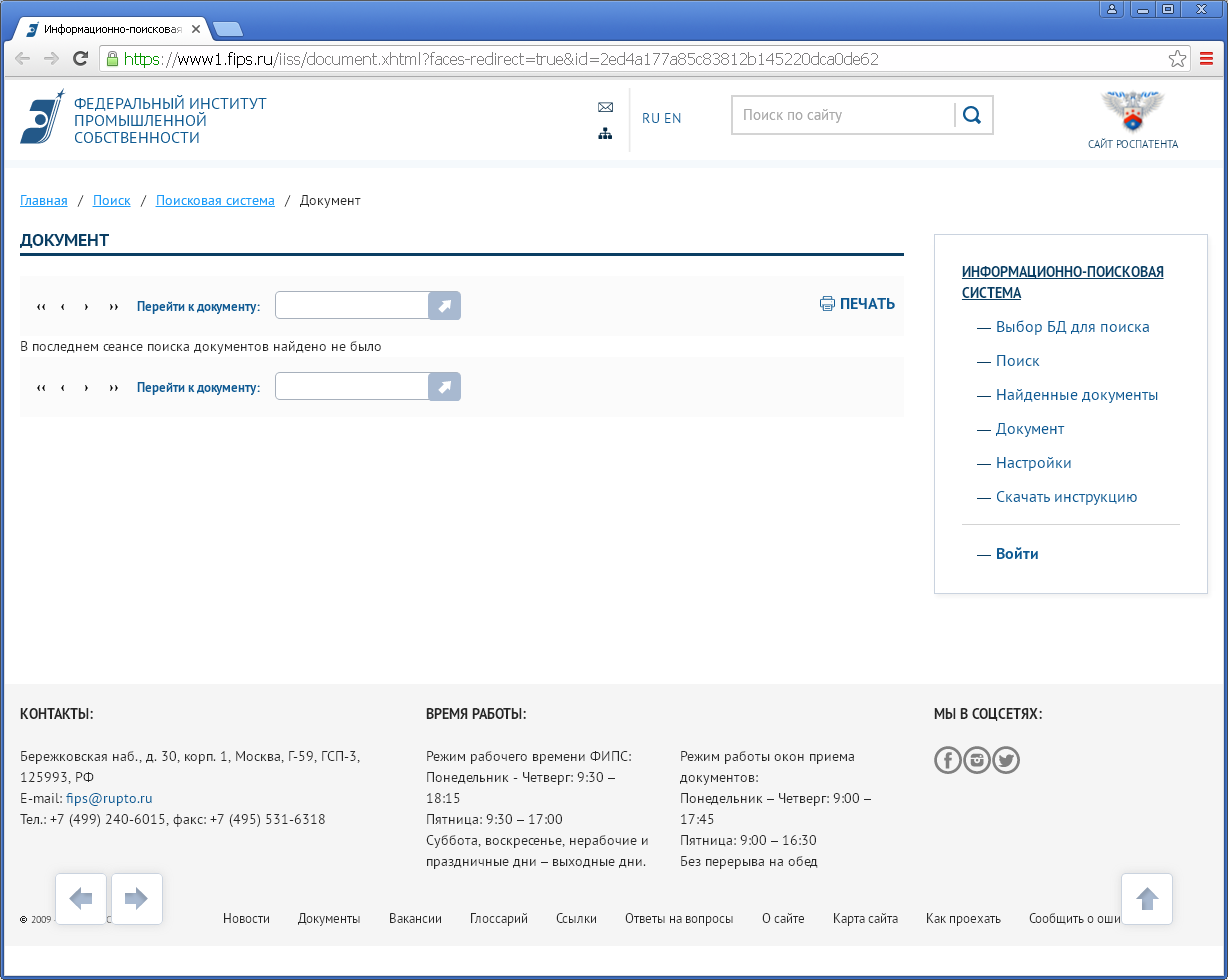
Task: Open Настройки sidebar item
Action: 1034,463
